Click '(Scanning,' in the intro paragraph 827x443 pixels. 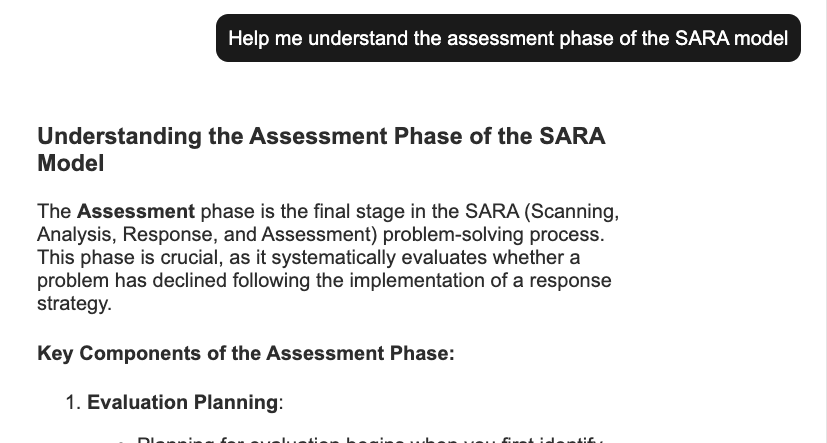[572, 211]
